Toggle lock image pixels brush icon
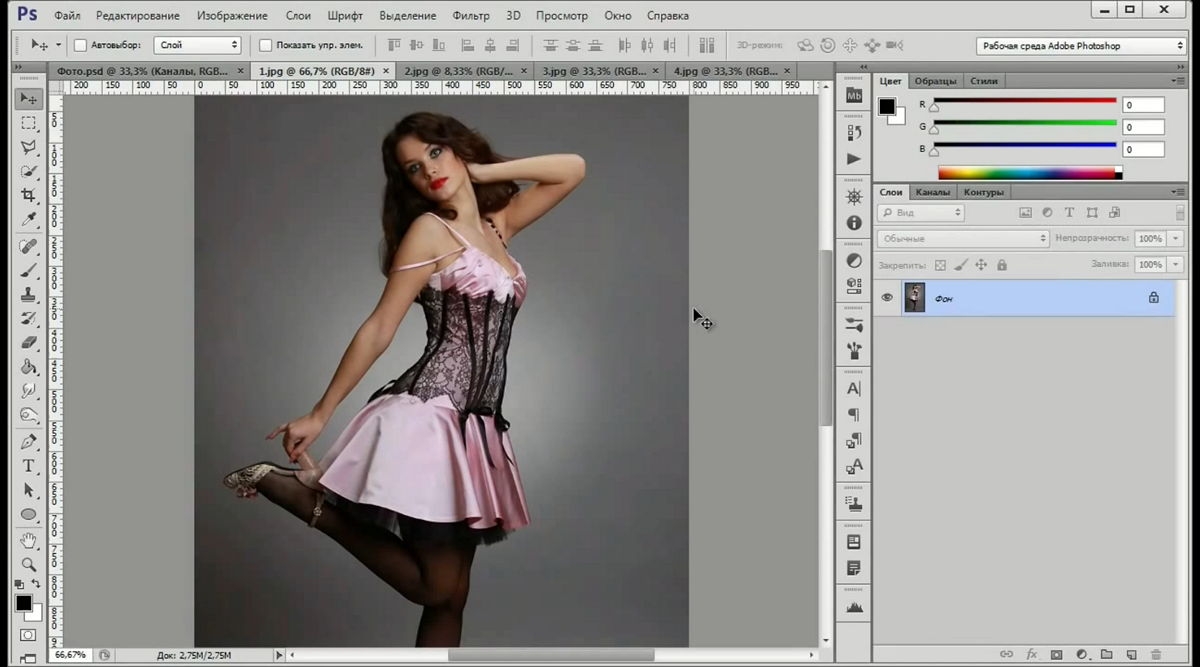The height and width of the screenshot is (667, 1200). click(x=960, y=265)
